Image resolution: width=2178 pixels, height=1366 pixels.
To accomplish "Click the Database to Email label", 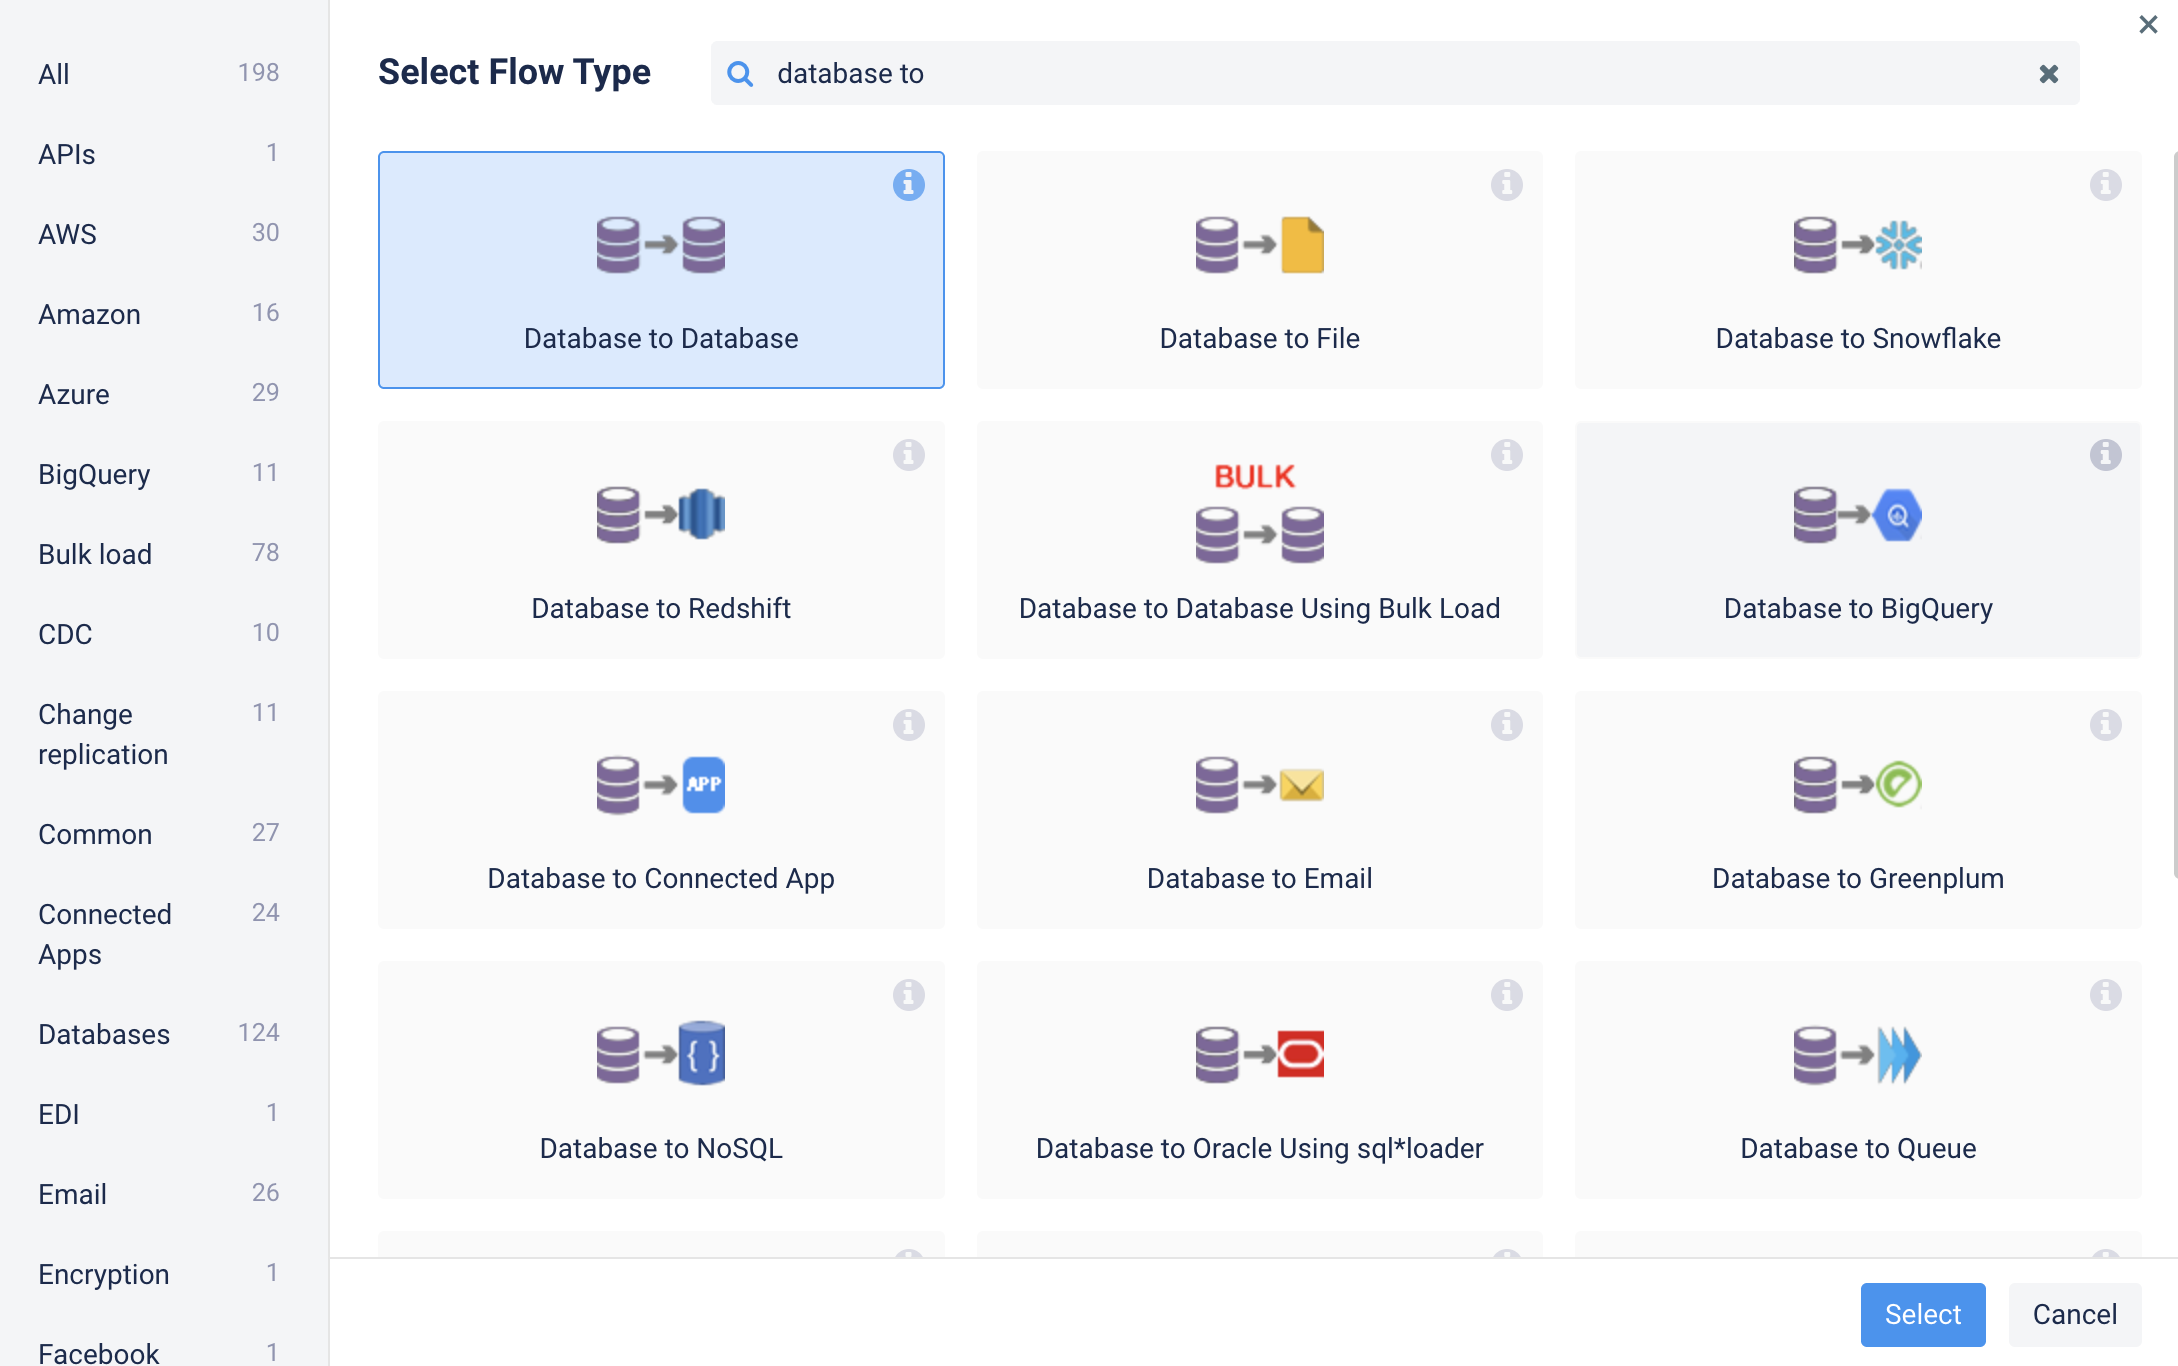I will (1259, 879).
